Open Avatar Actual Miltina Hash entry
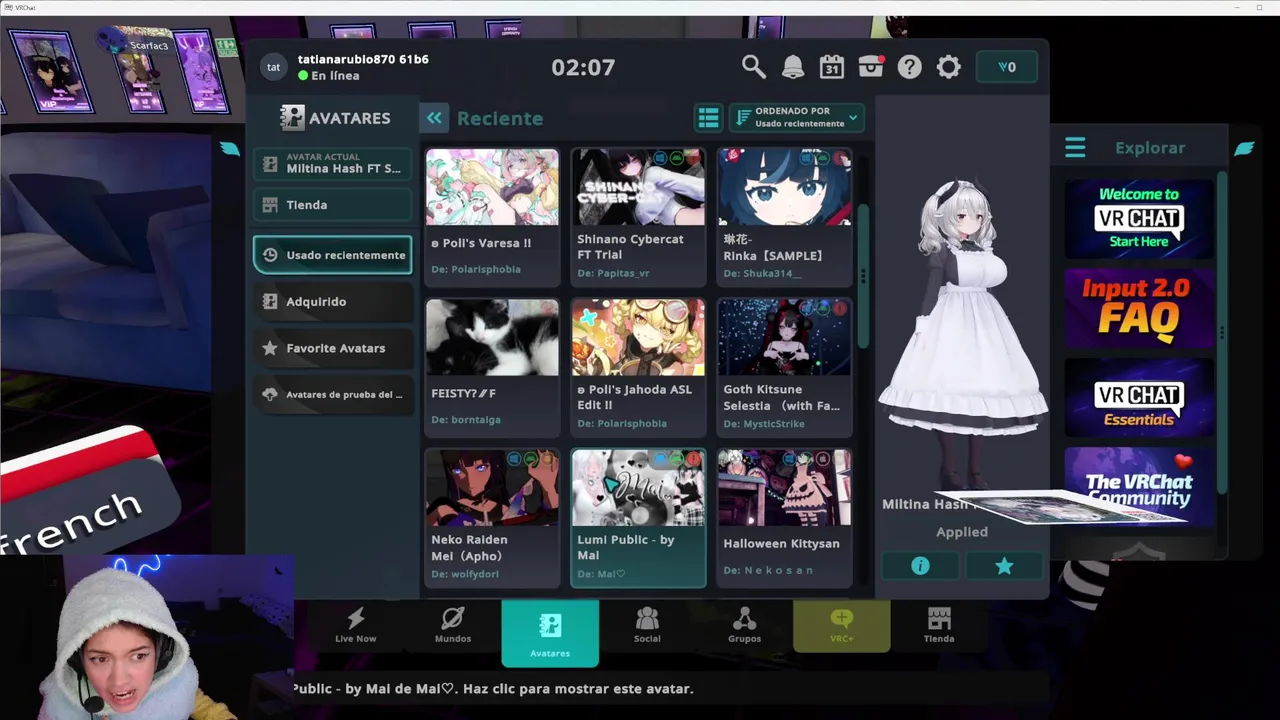1280x720 pixels. tap(333, 163)
